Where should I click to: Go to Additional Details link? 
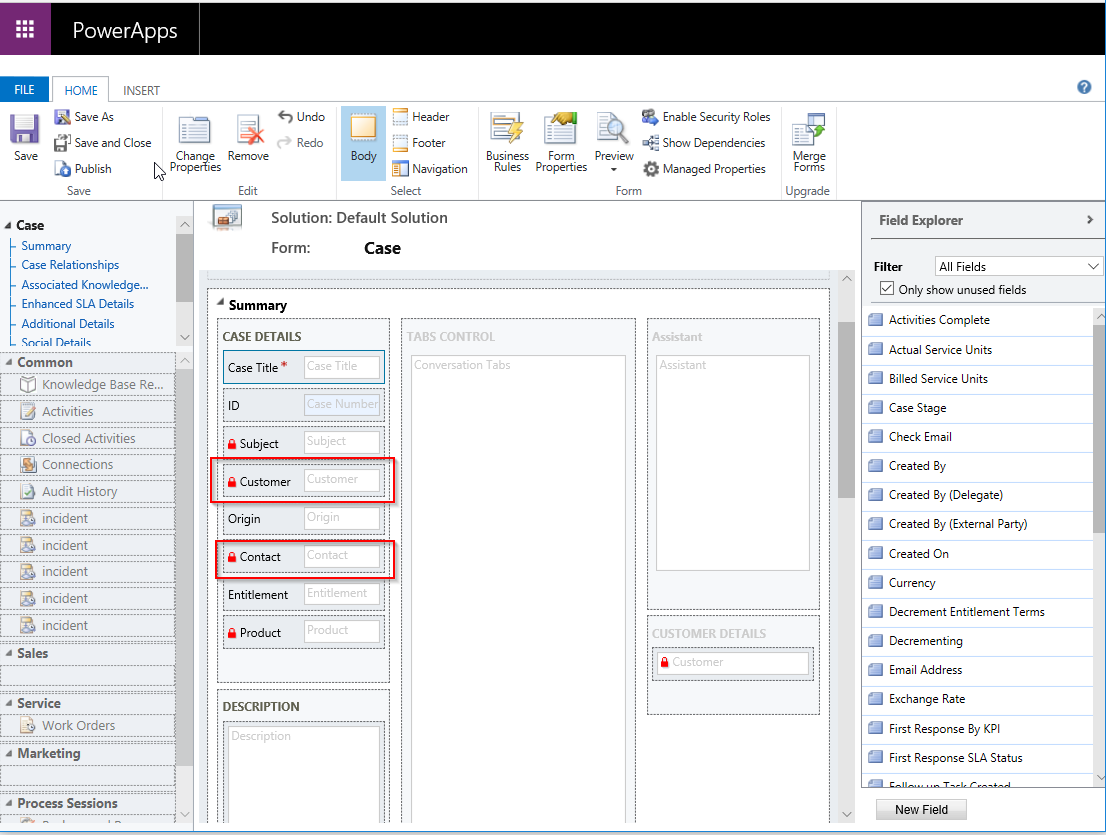click(x=68, y=324)
